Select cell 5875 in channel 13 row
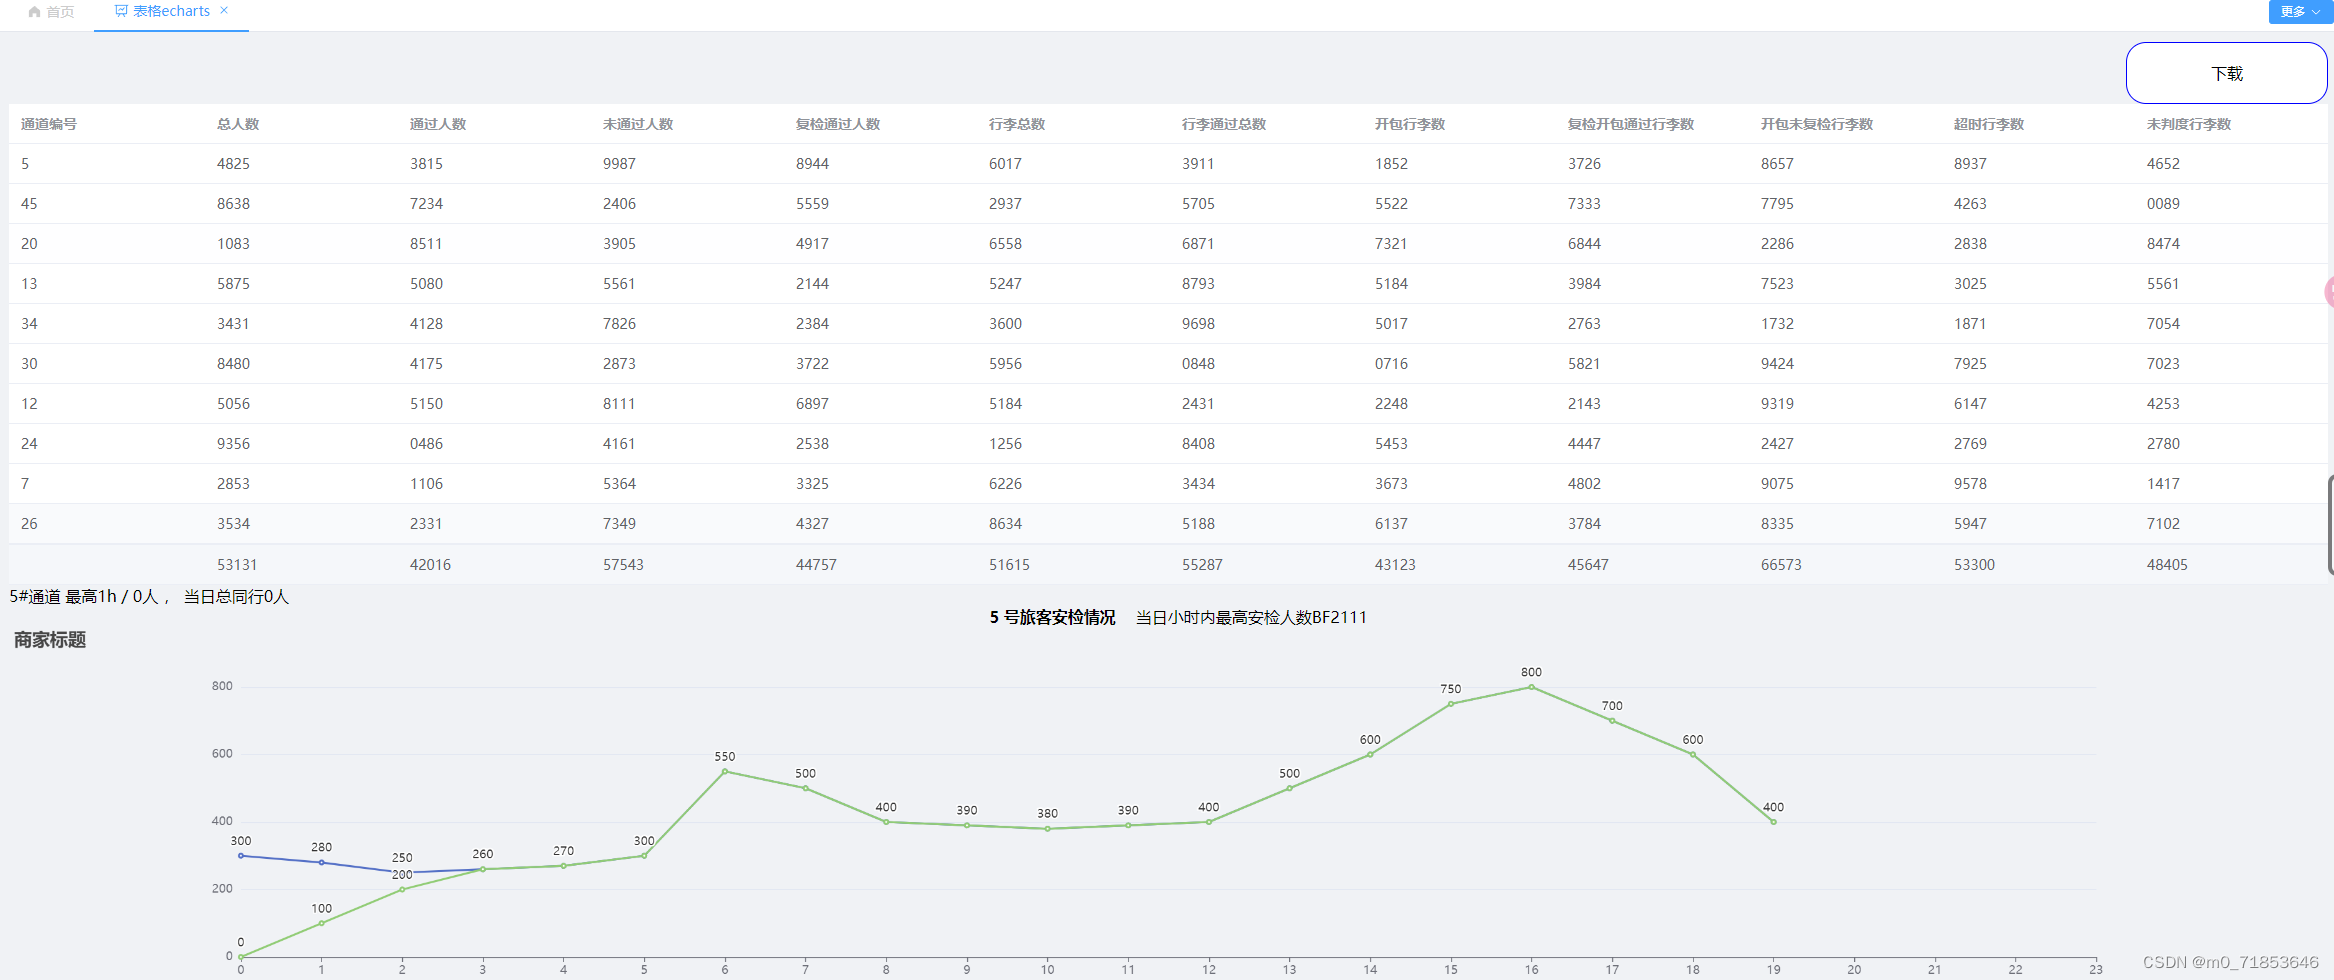The width and height of the screenshot is (2334, 980). point(233,284)
